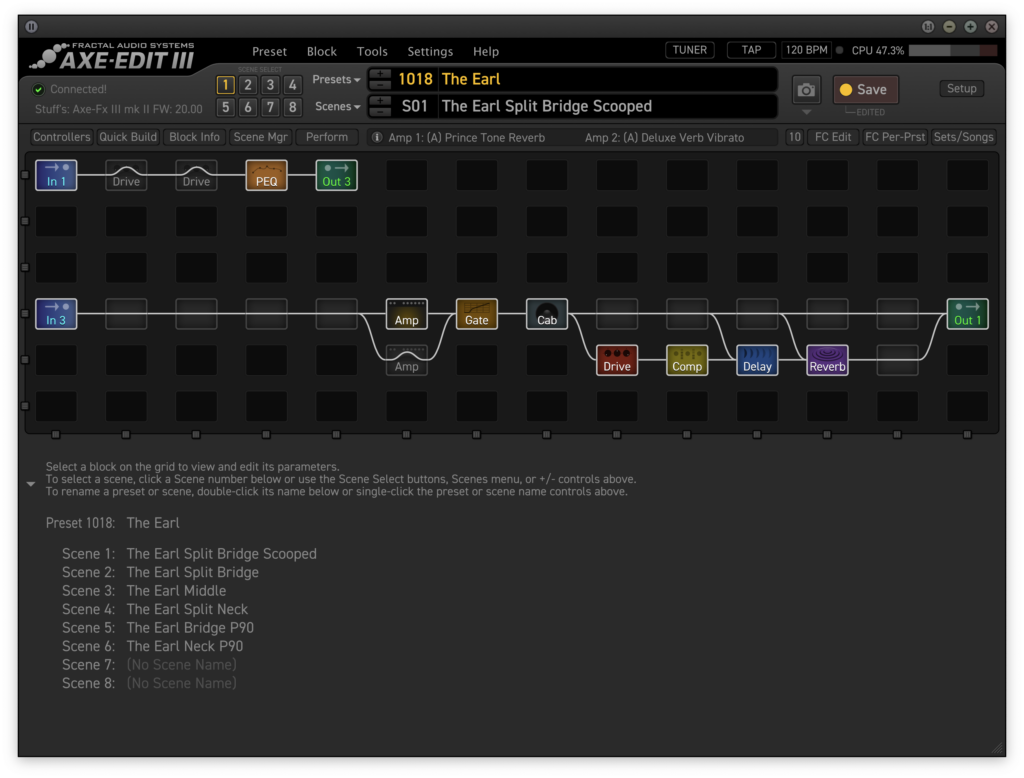Select the Cab block

(x=547, y=314)
